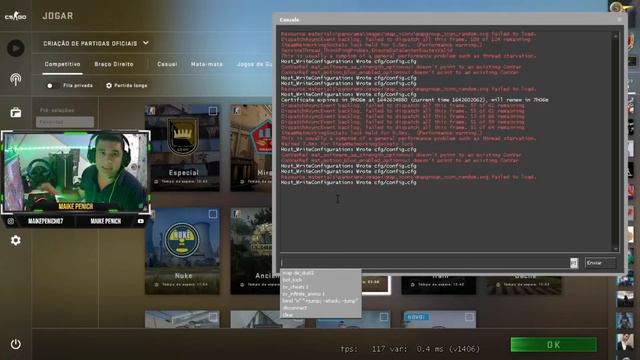Click the console command input field
This screenshot has width=640, height=360.
[424, 263]
